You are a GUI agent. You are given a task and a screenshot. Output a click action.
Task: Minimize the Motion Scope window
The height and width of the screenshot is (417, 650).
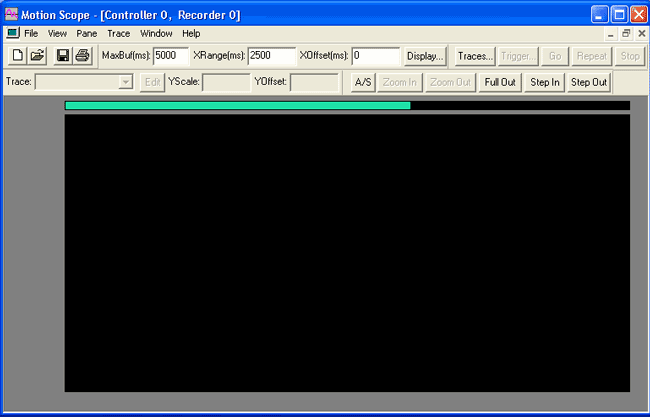click(599, 15)
